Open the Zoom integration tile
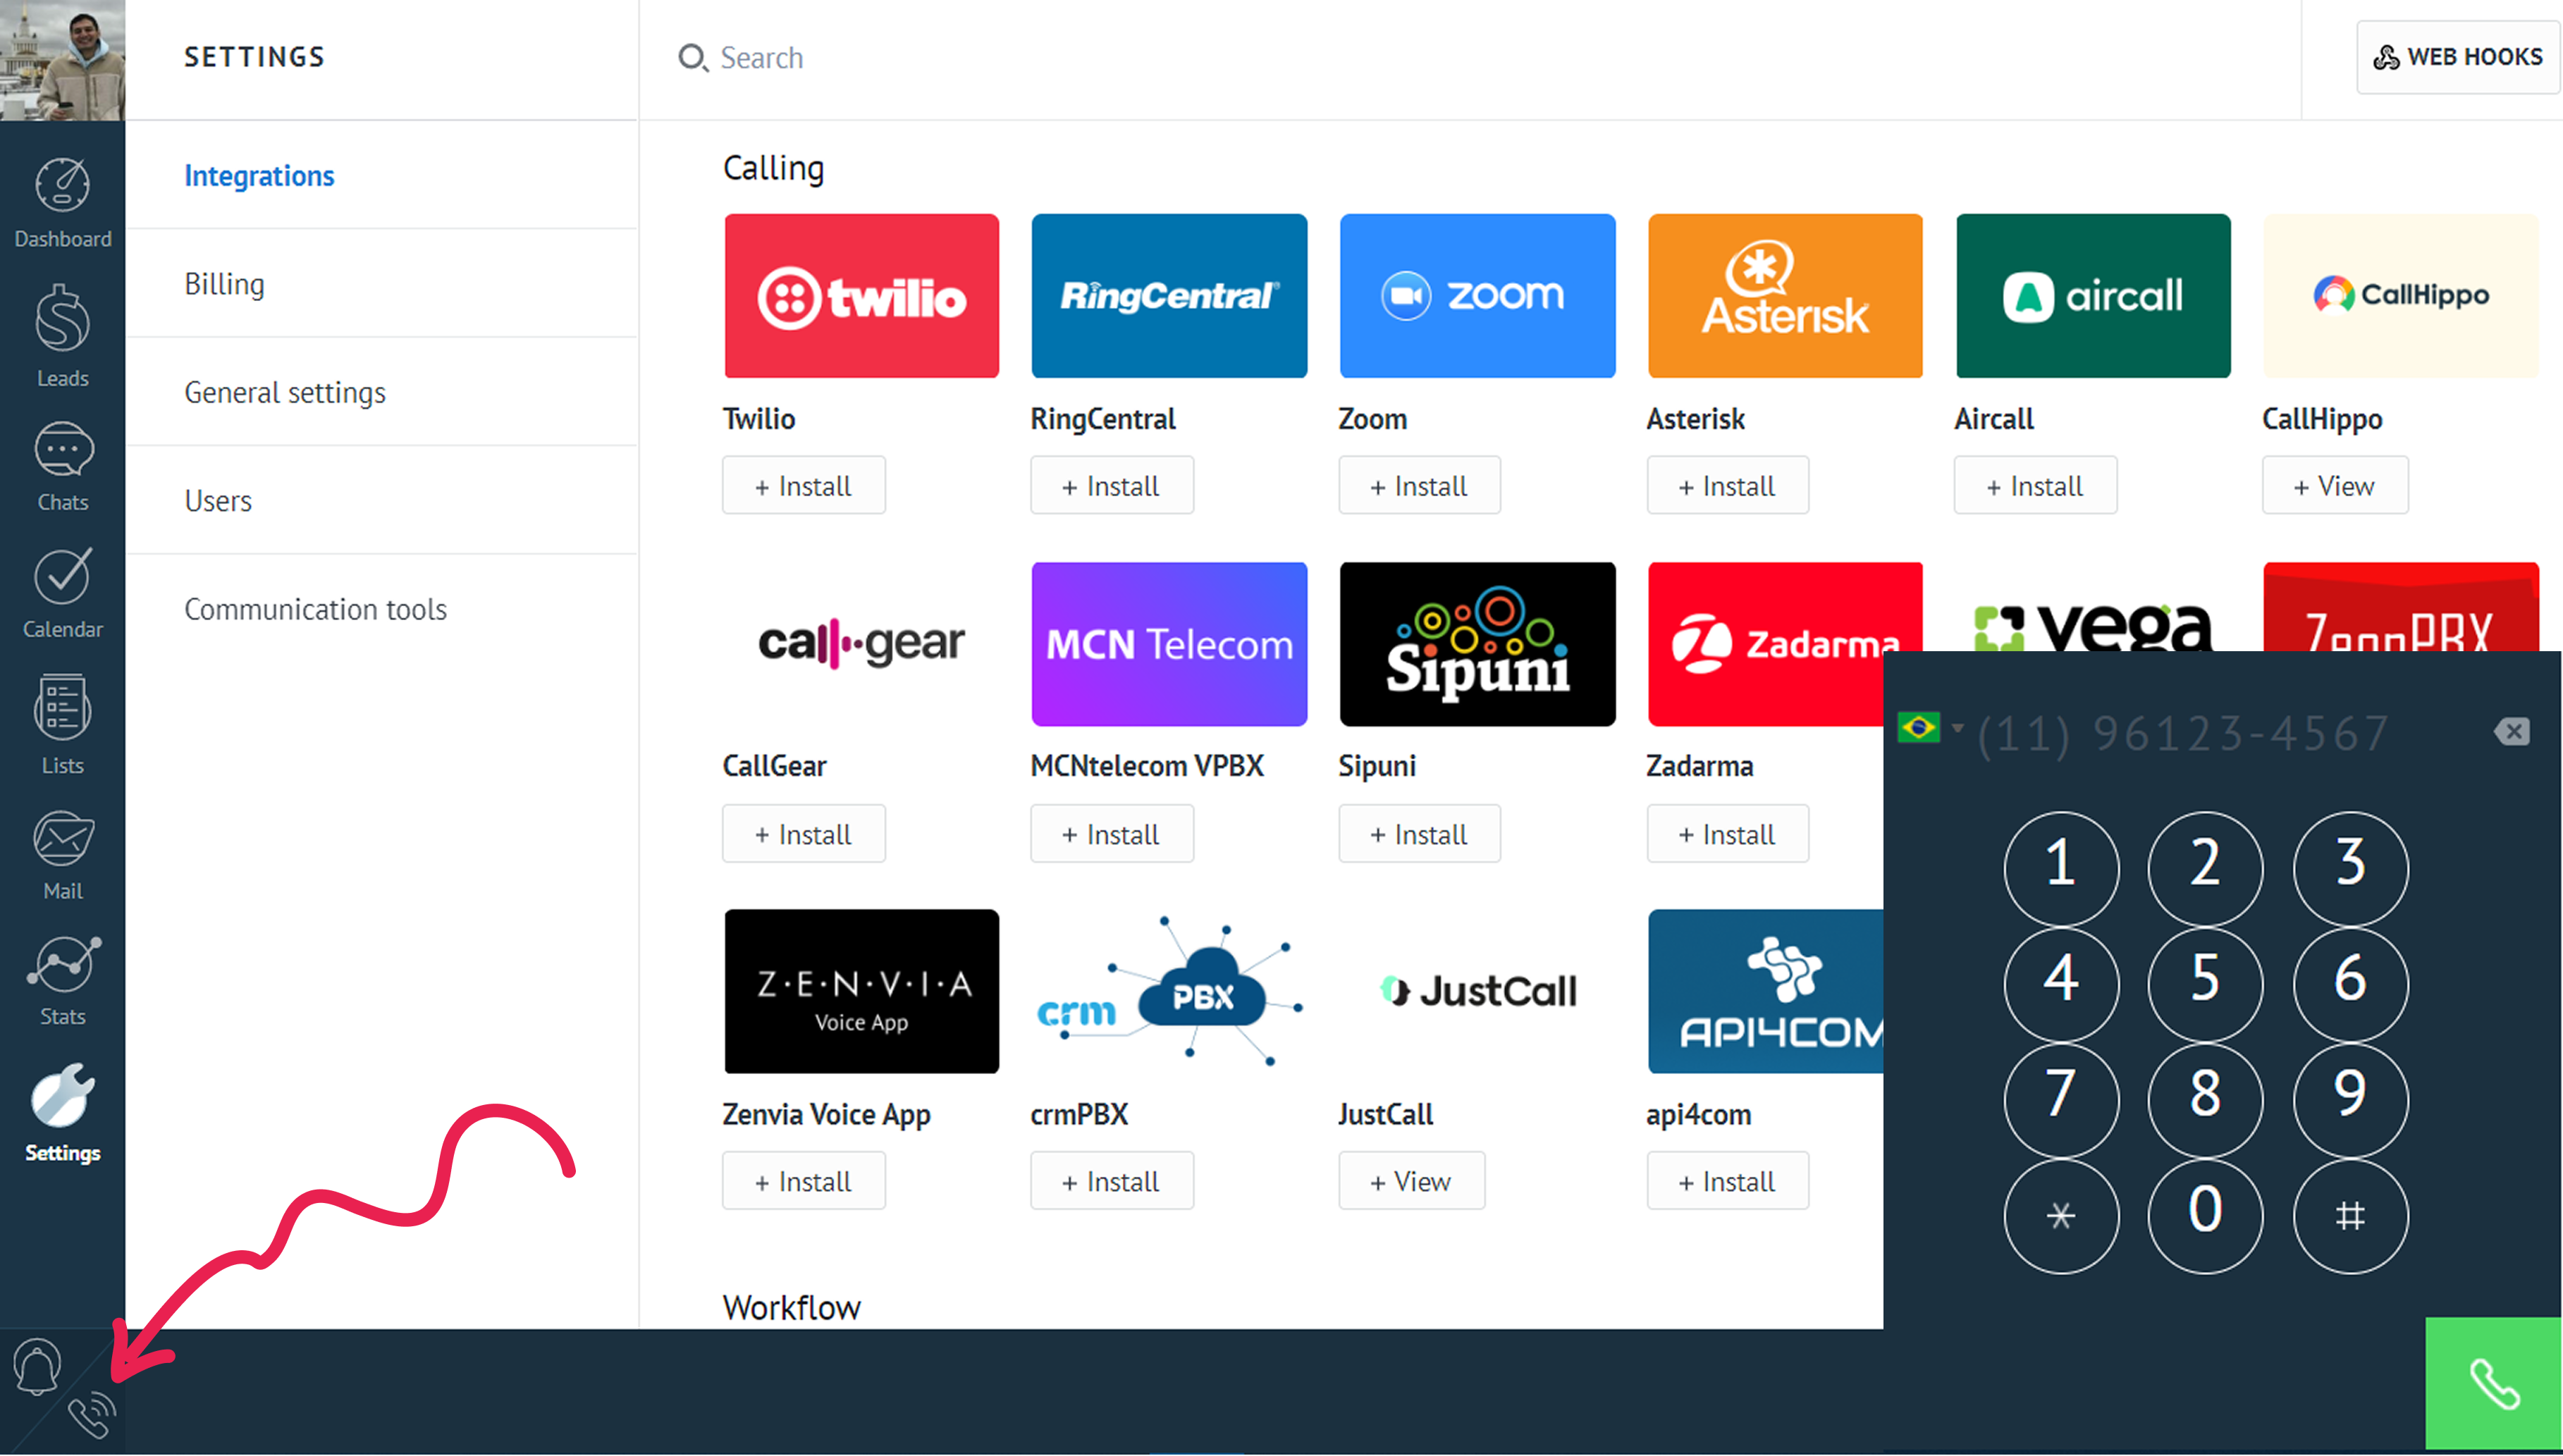Screen dimensions: 2563x1456 point(1477,296)
